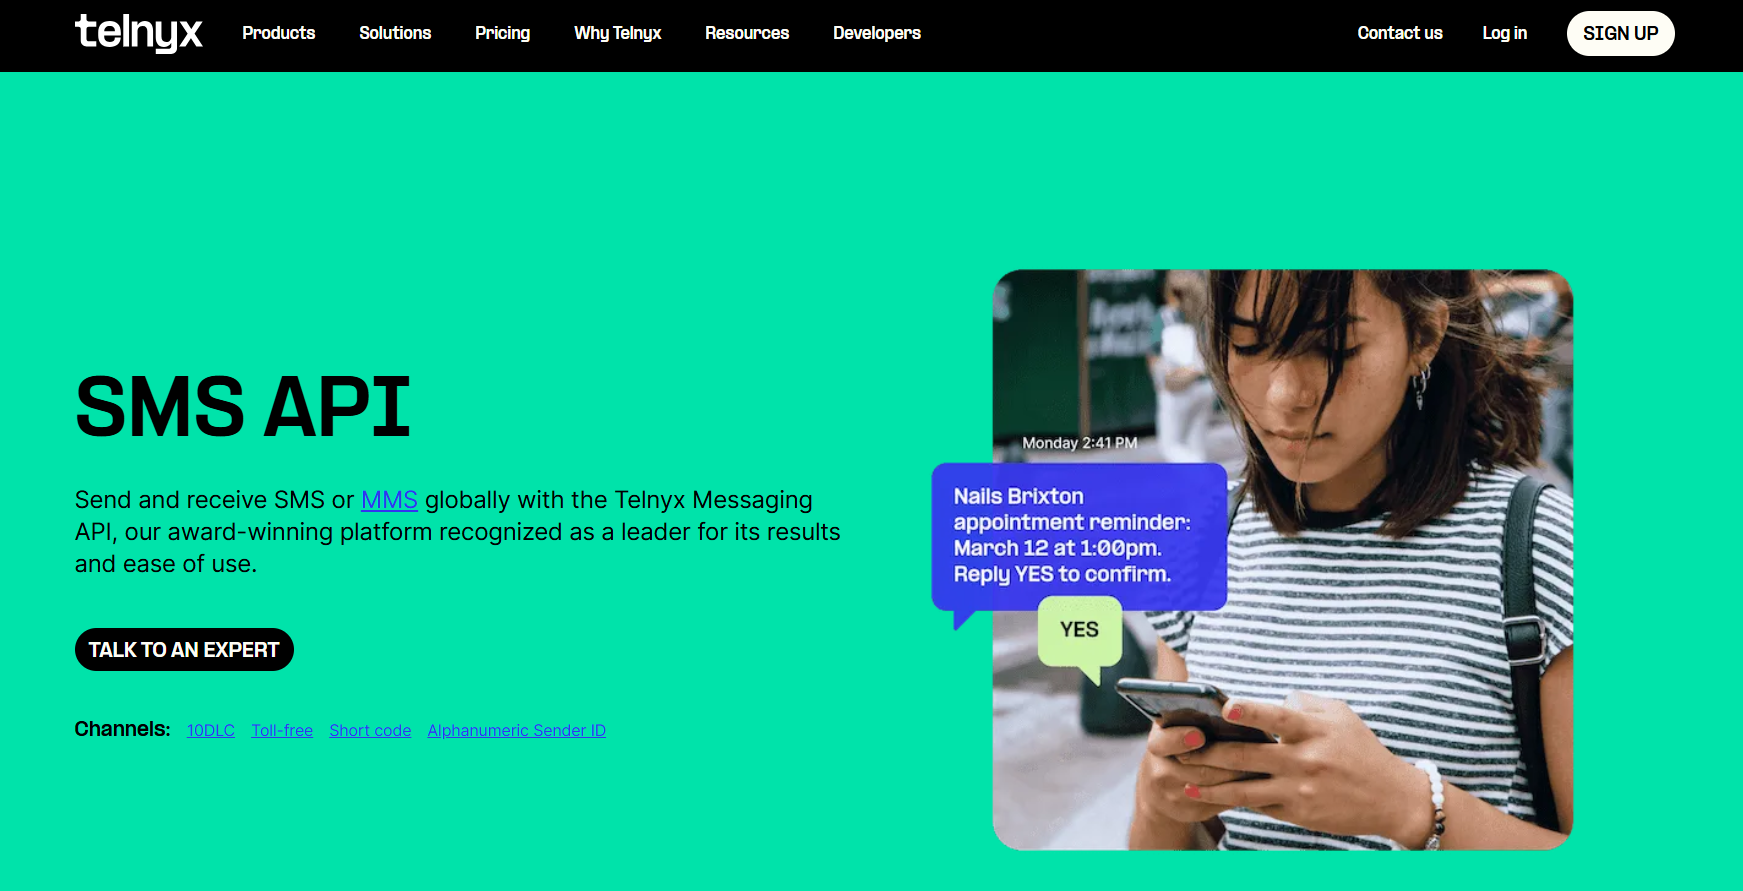Click the Channels: label
Viewport: 1743px width, 891px height.
(x=123, y=729)
